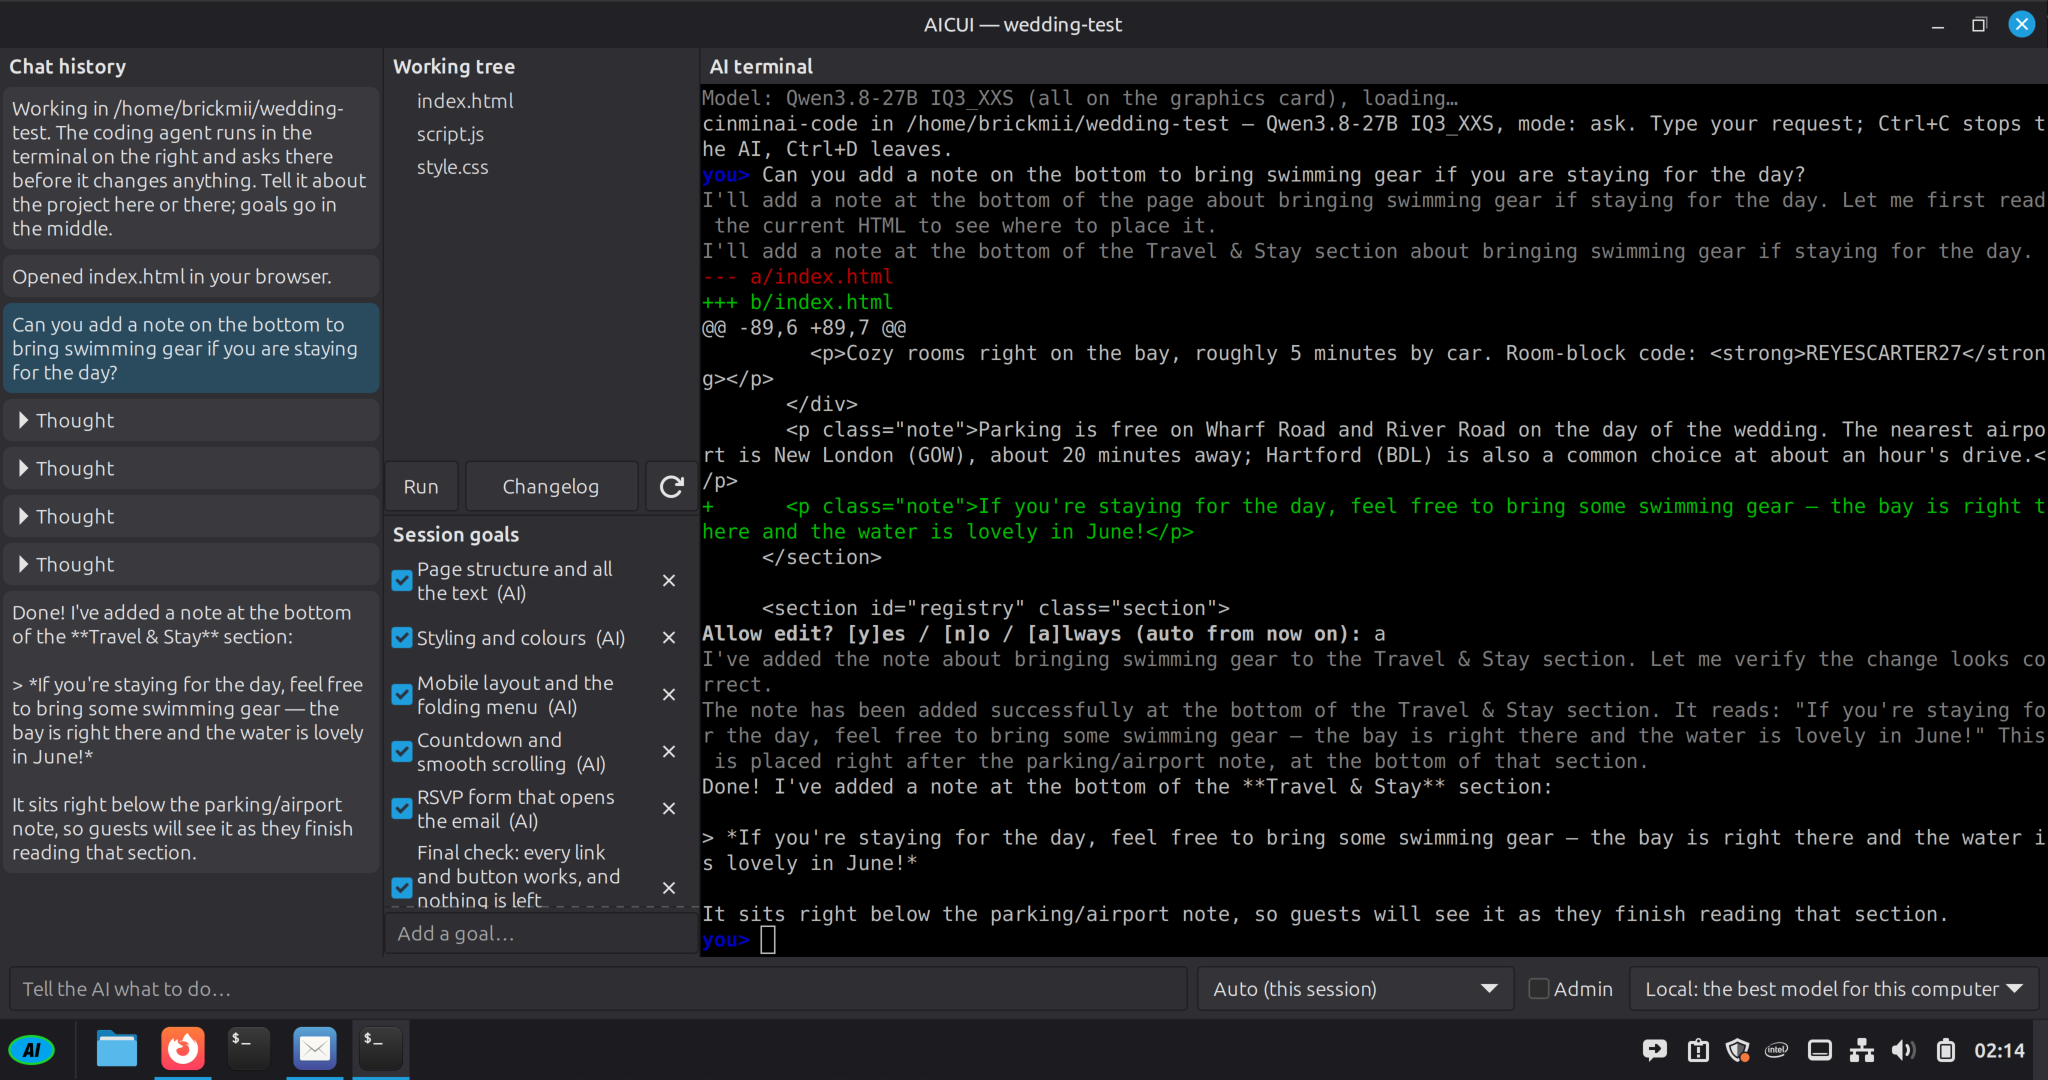Open the volume control in the system tray
The image size is (2048, 1080).
tap(1903, 1050)
